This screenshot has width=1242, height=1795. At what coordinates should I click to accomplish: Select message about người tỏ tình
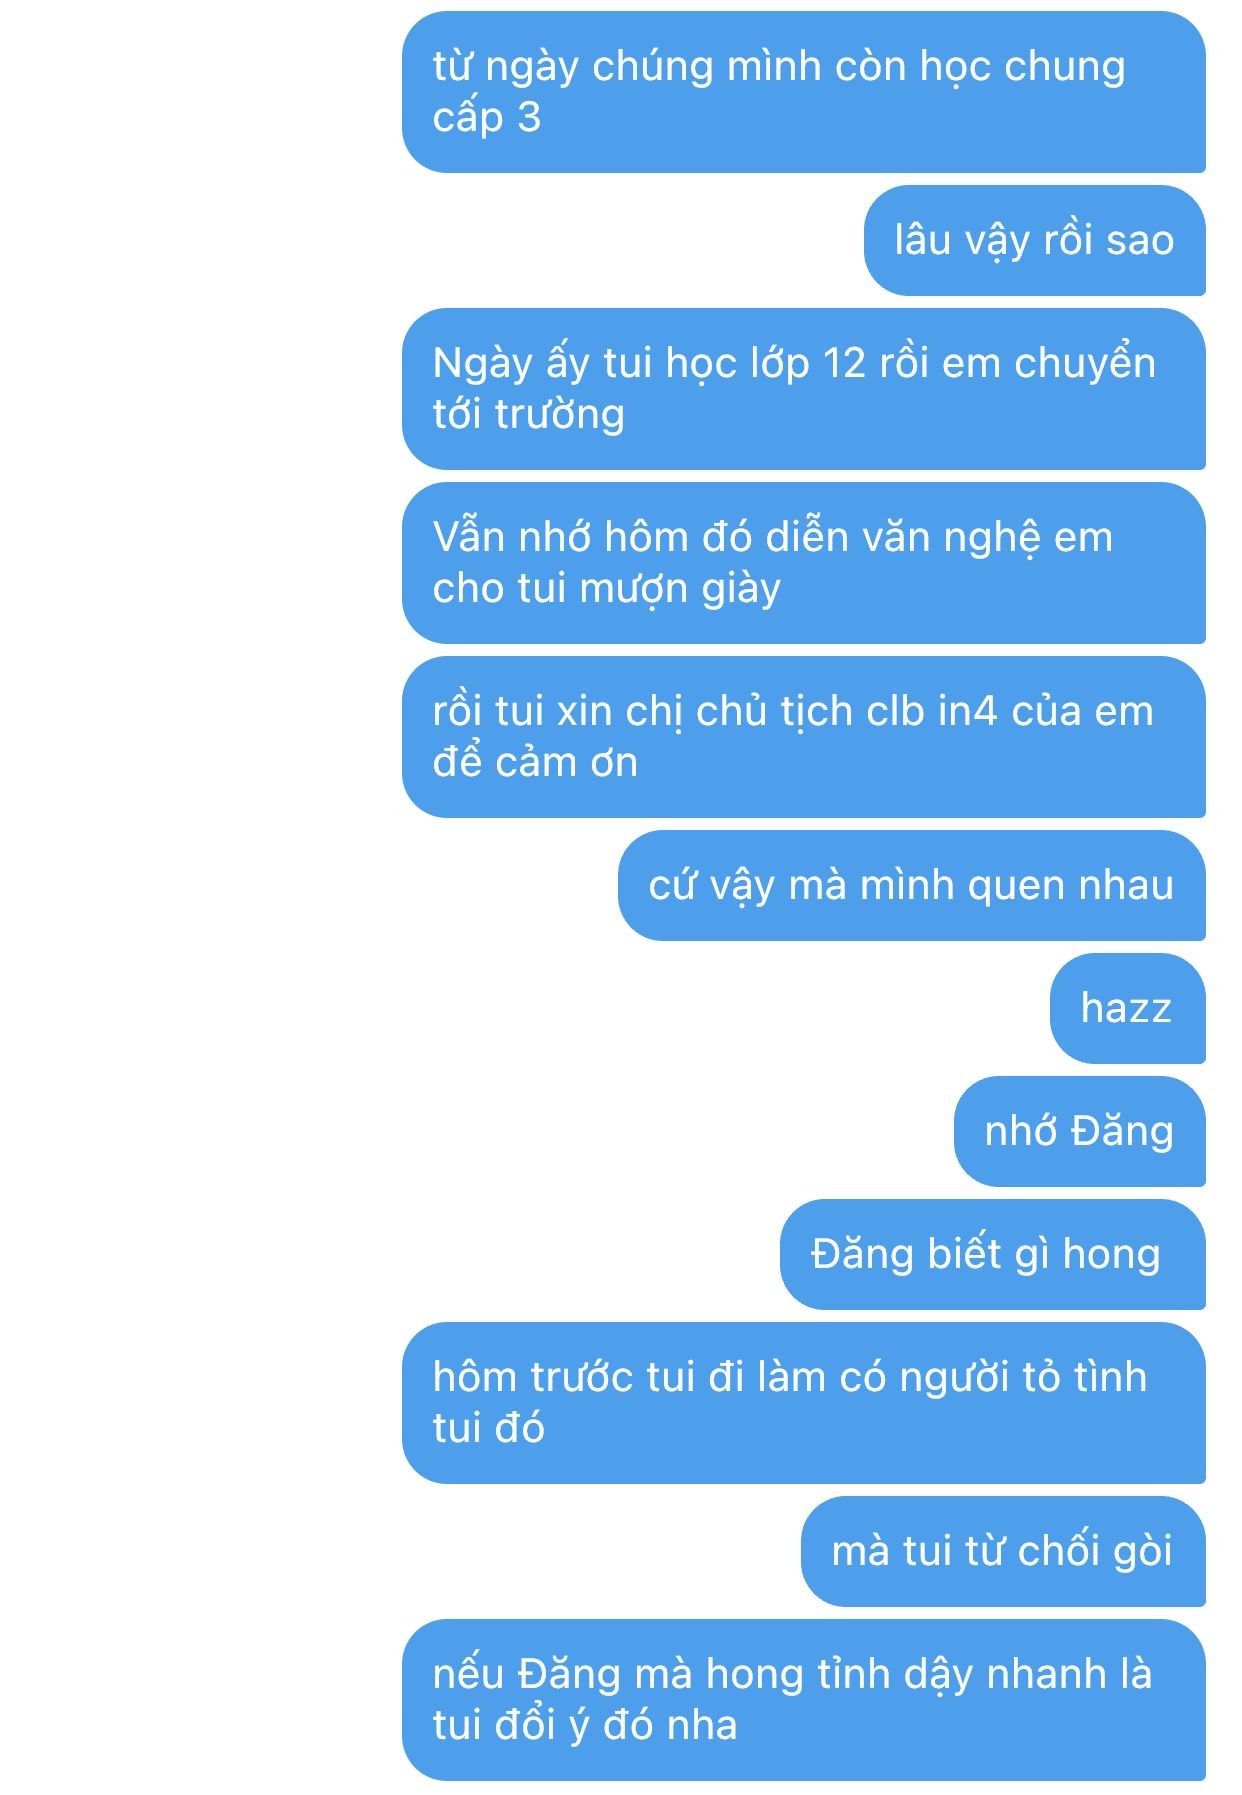pos(803,1403)
